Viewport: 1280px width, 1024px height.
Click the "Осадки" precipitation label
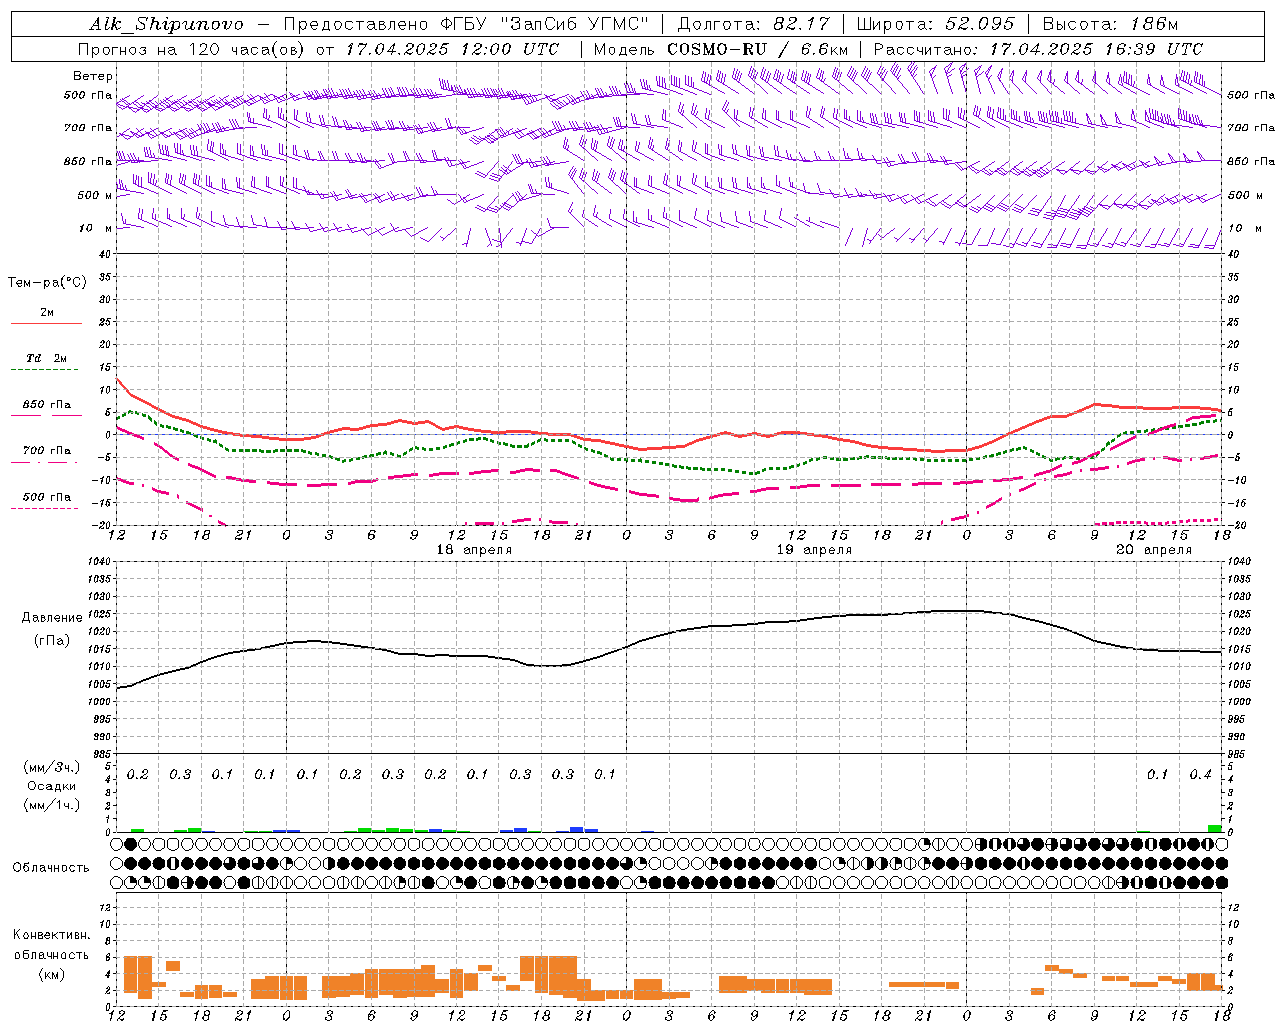point(52,786)
